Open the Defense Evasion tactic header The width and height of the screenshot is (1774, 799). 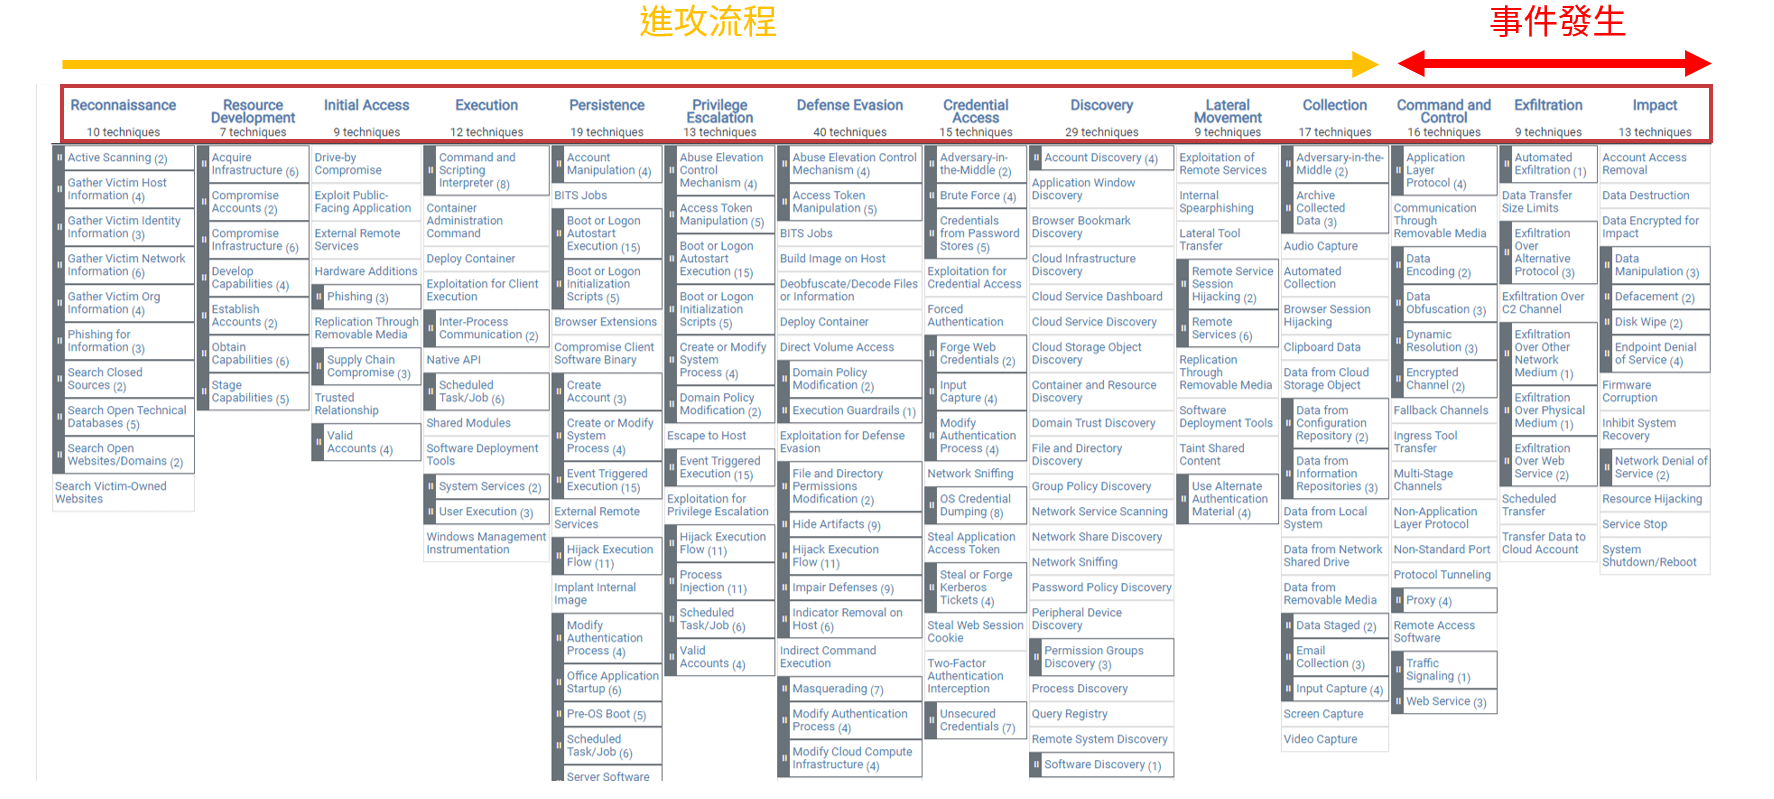point(850,106)
